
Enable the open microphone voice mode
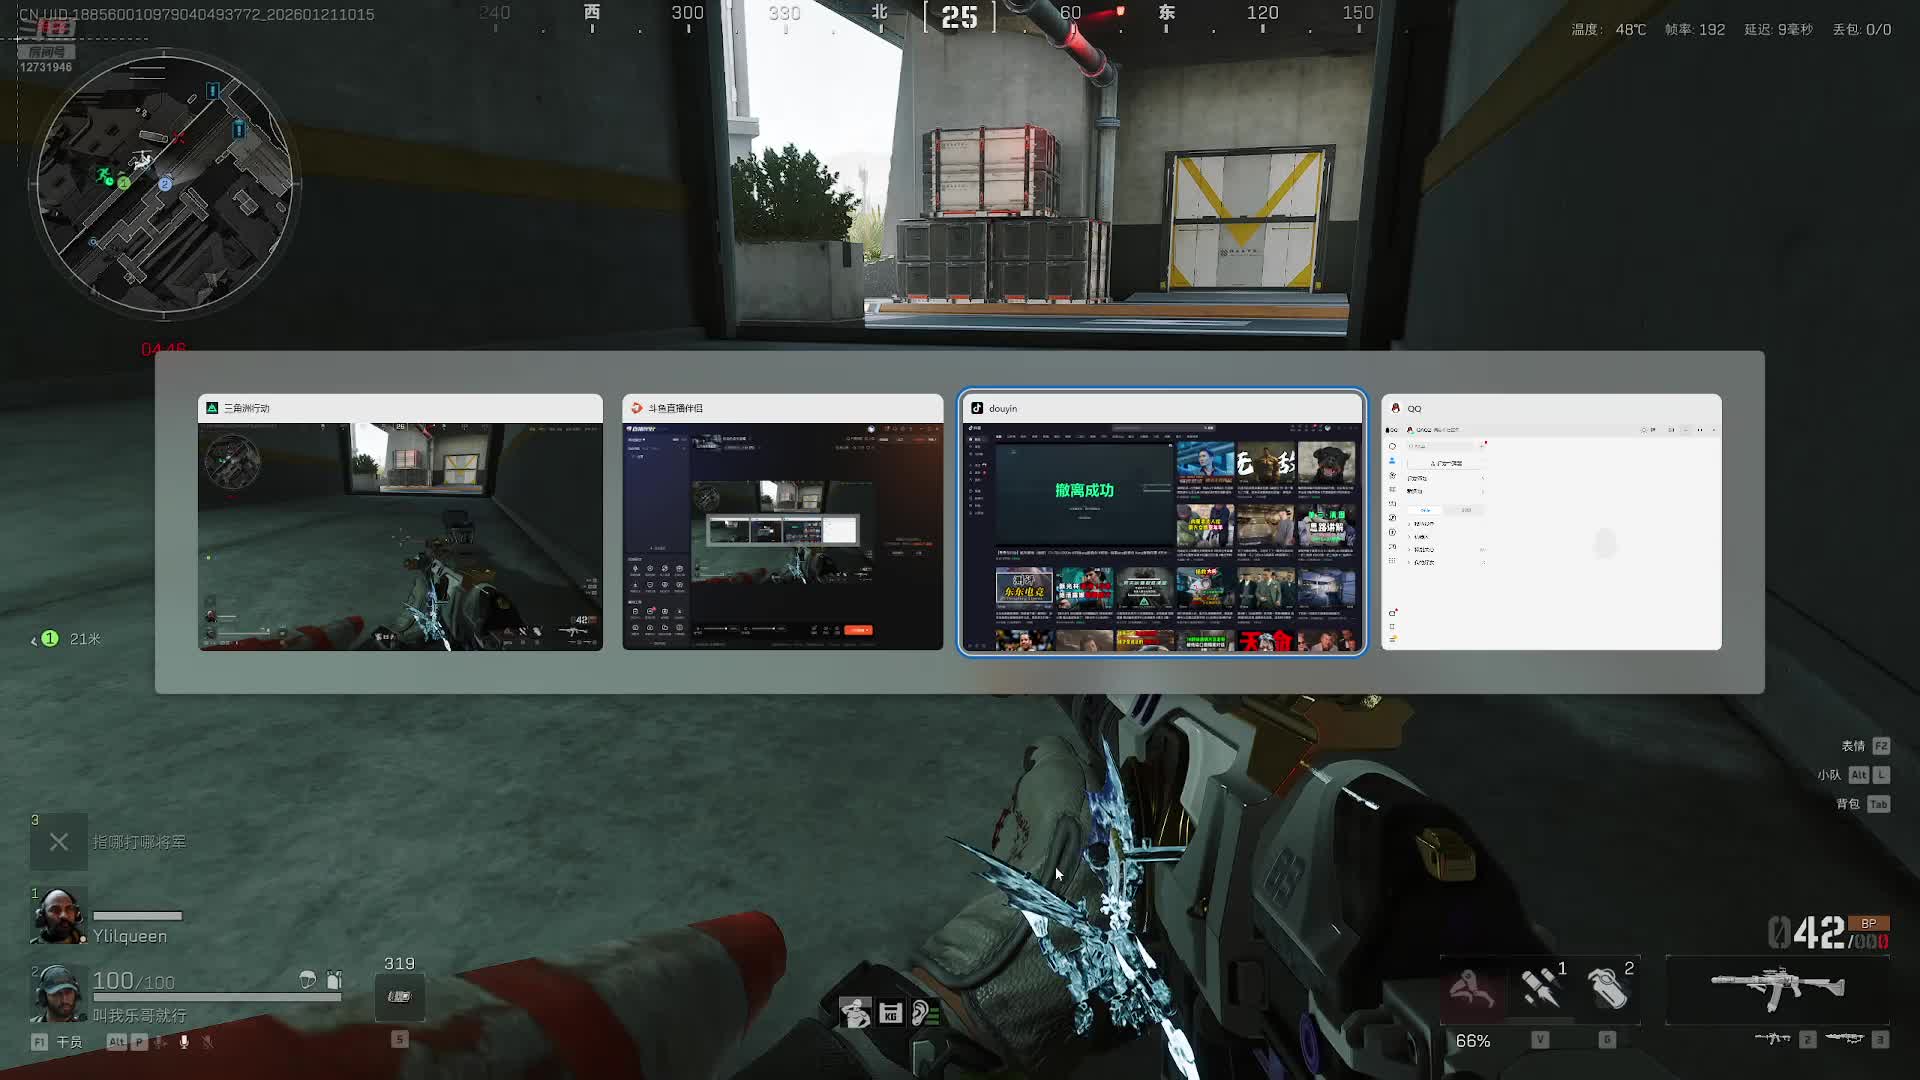click(184, 1042)
